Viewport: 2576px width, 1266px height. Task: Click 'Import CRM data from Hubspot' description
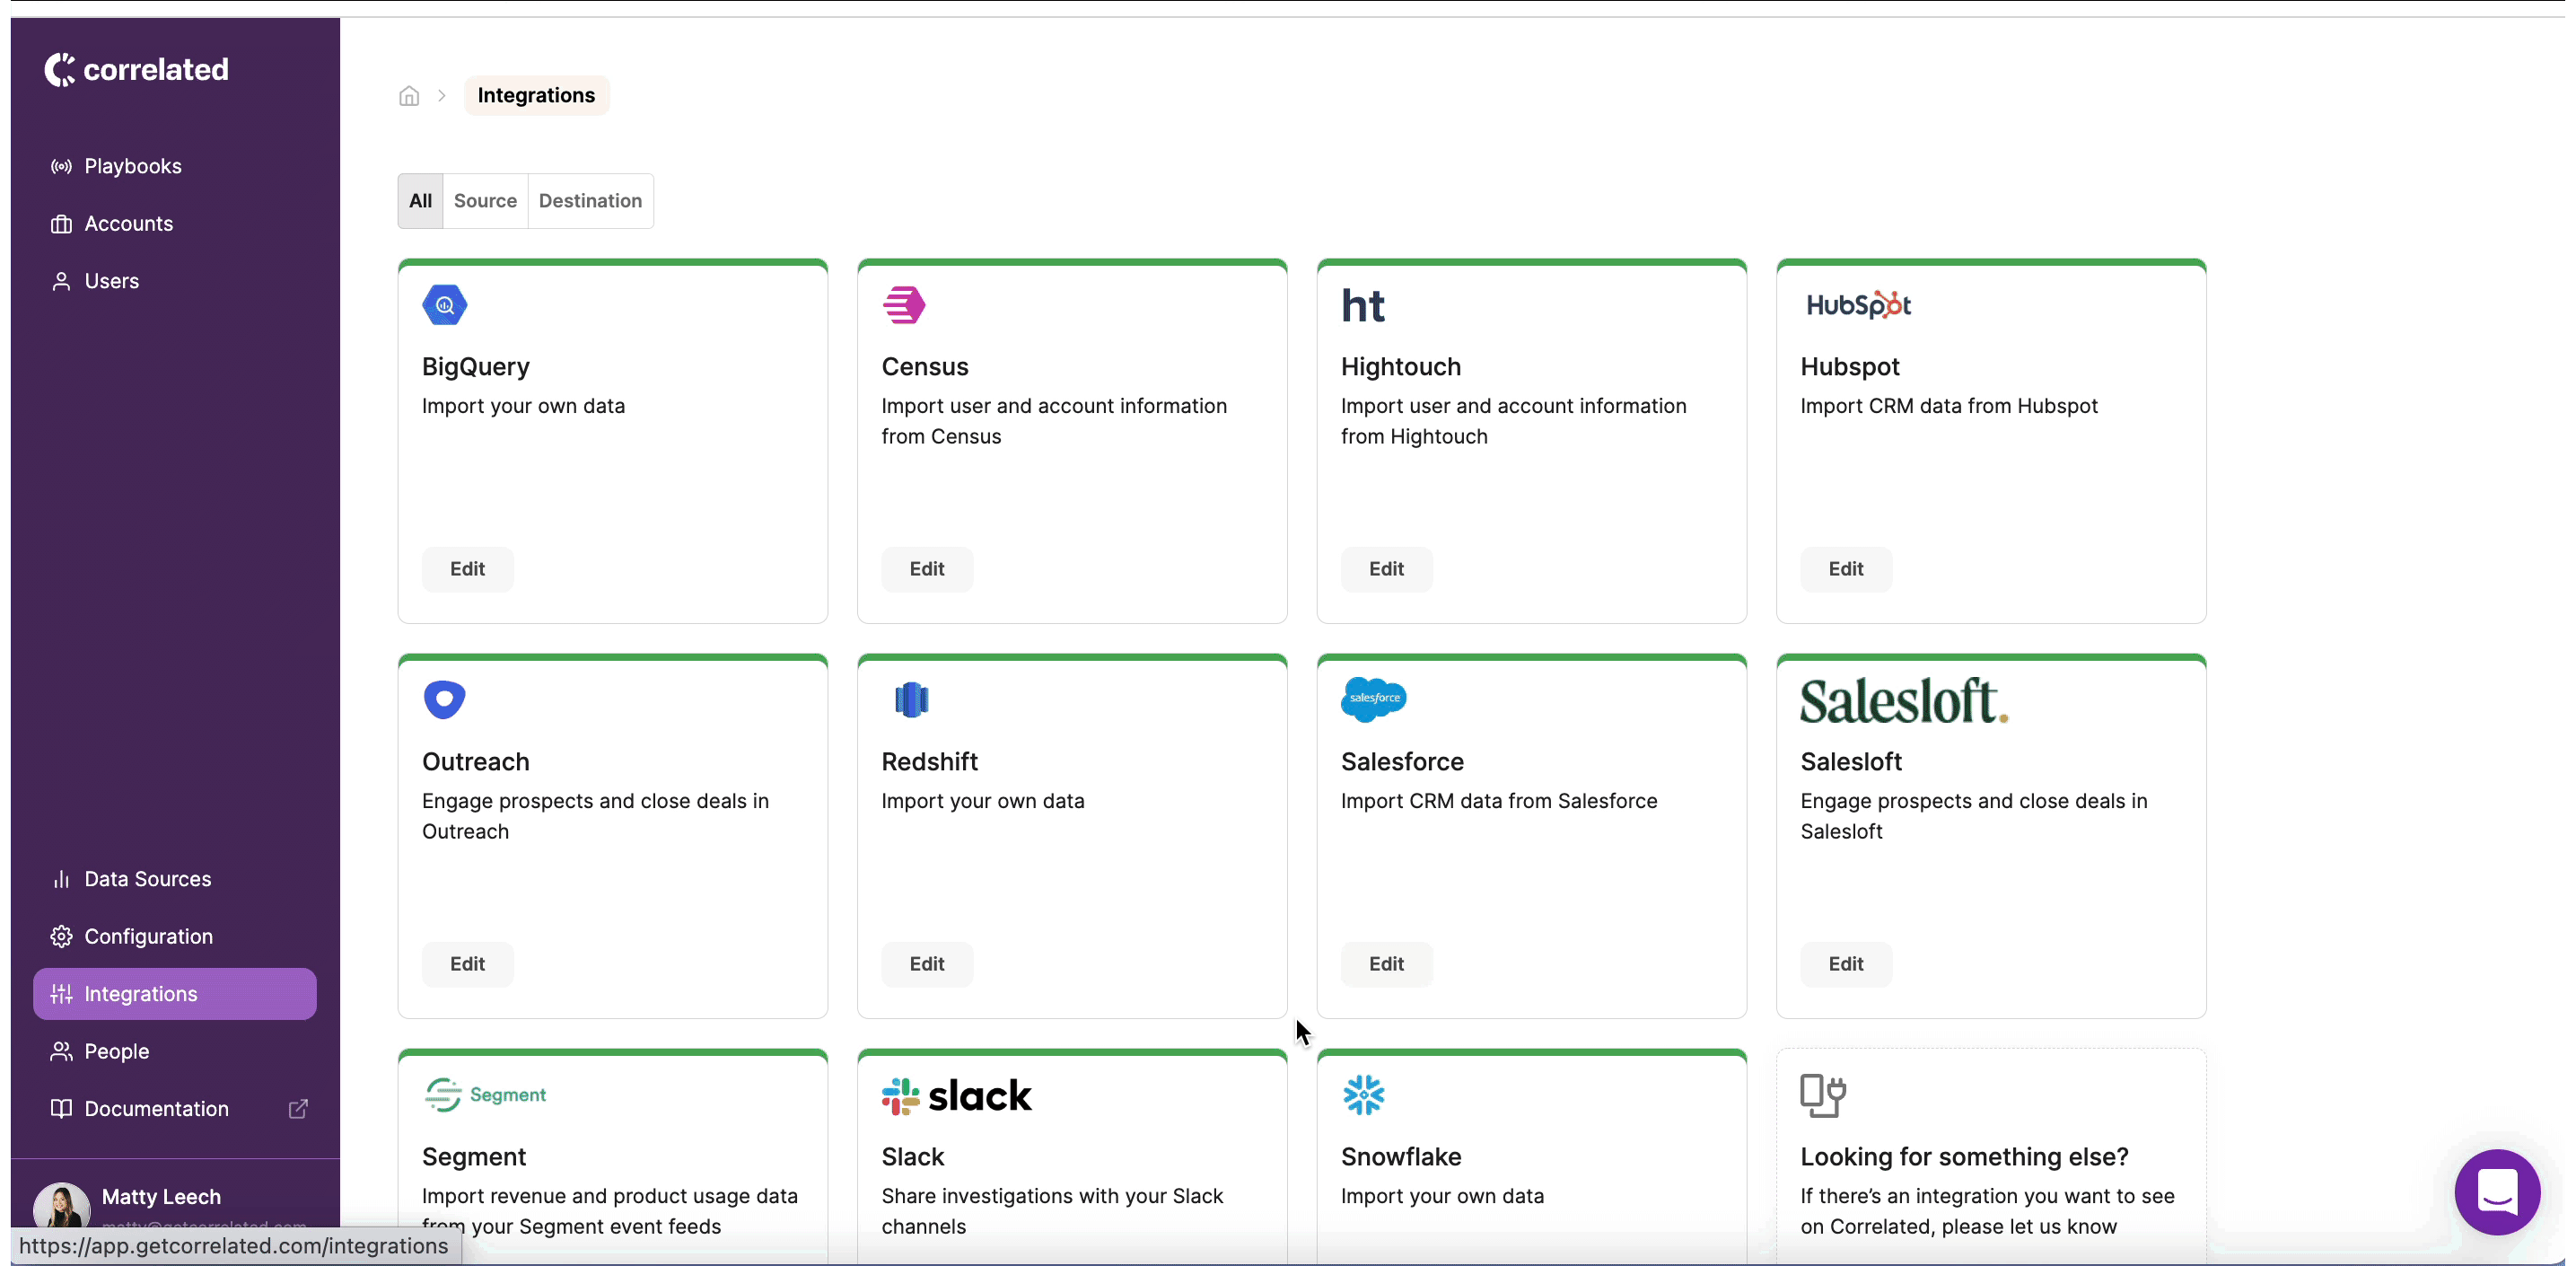(1949, 406)
